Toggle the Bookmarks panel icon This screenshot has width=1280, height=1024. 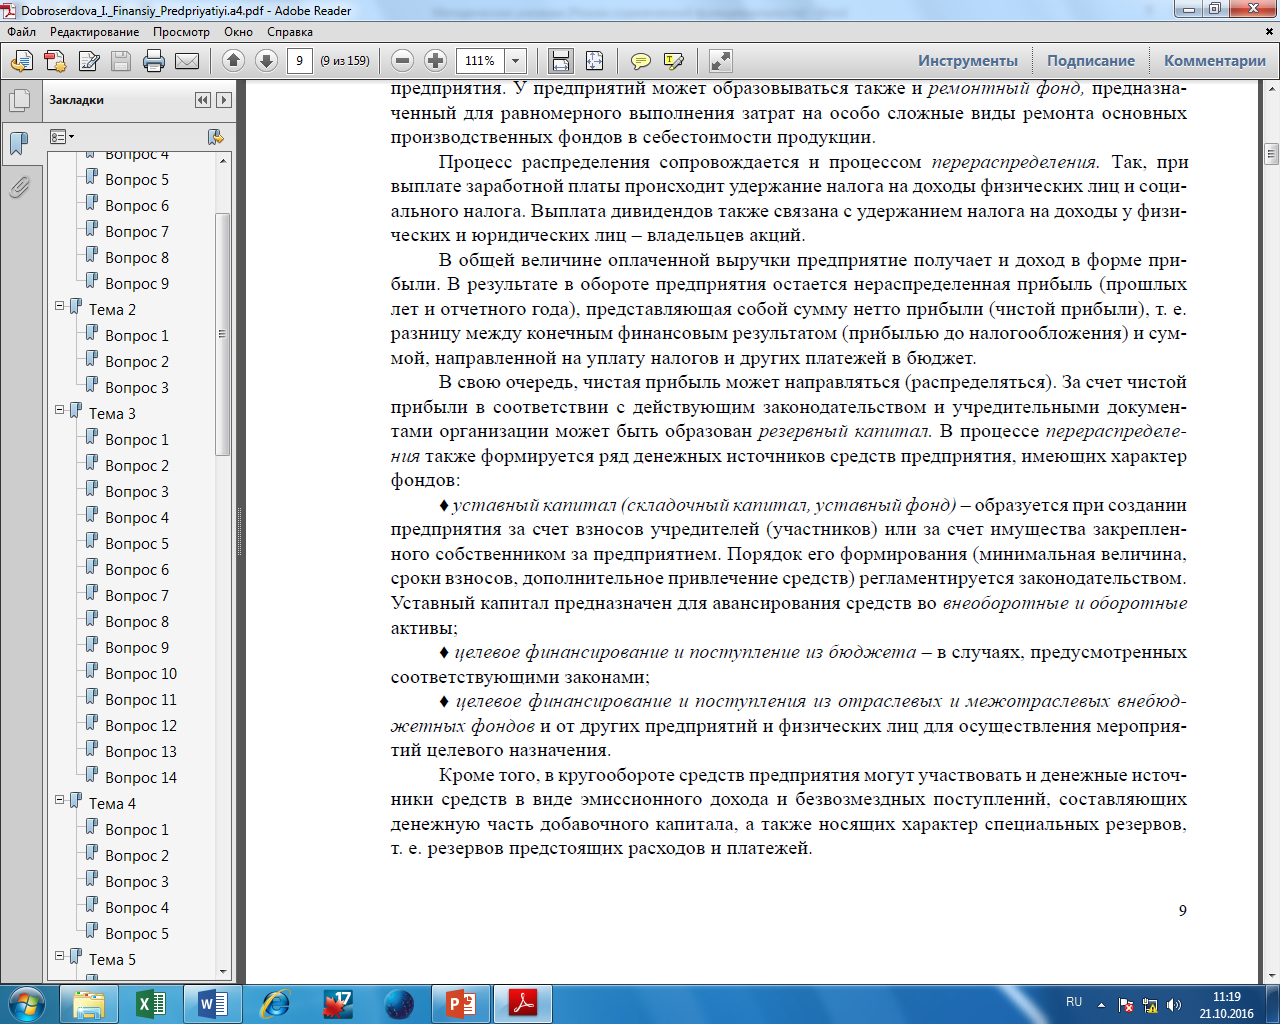pyautogui.click(x=19, y=143)
